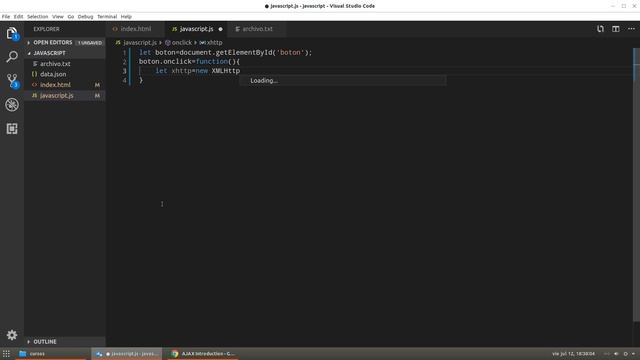The height and width of the screenshot is (360, 640).
Task: Place cursor after XMLHttp on line 3
Action: (240, 71)
